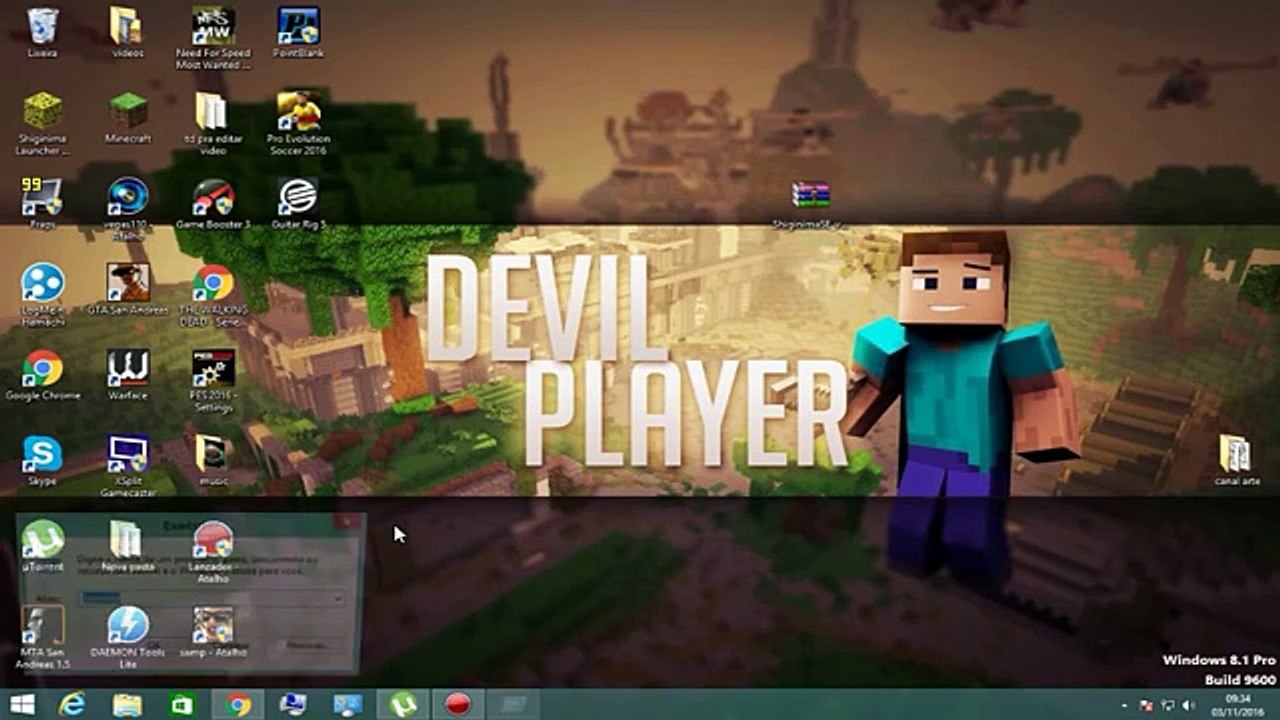Close the fading Executar dialog
The width and height of the screenshot is (1280, 720).
pyautogui.click(x=346, y=523)
